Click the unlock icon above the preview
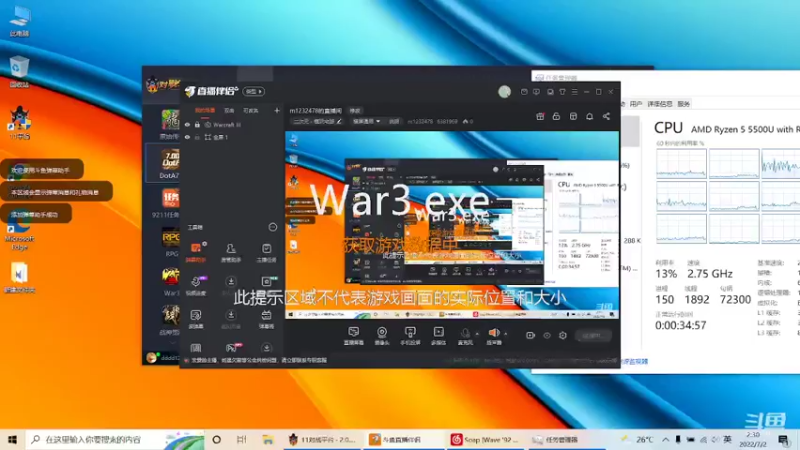The image size is (800, 450). click(x=556, y=116)
